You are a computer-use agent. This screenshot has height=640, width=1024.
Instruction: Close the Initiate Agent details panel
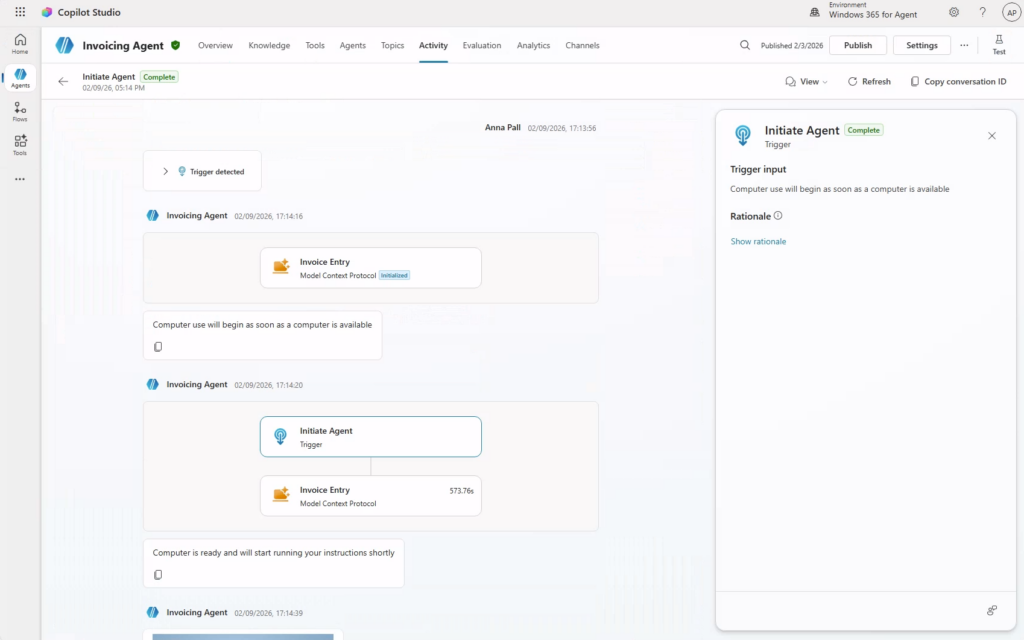[992, 136]
